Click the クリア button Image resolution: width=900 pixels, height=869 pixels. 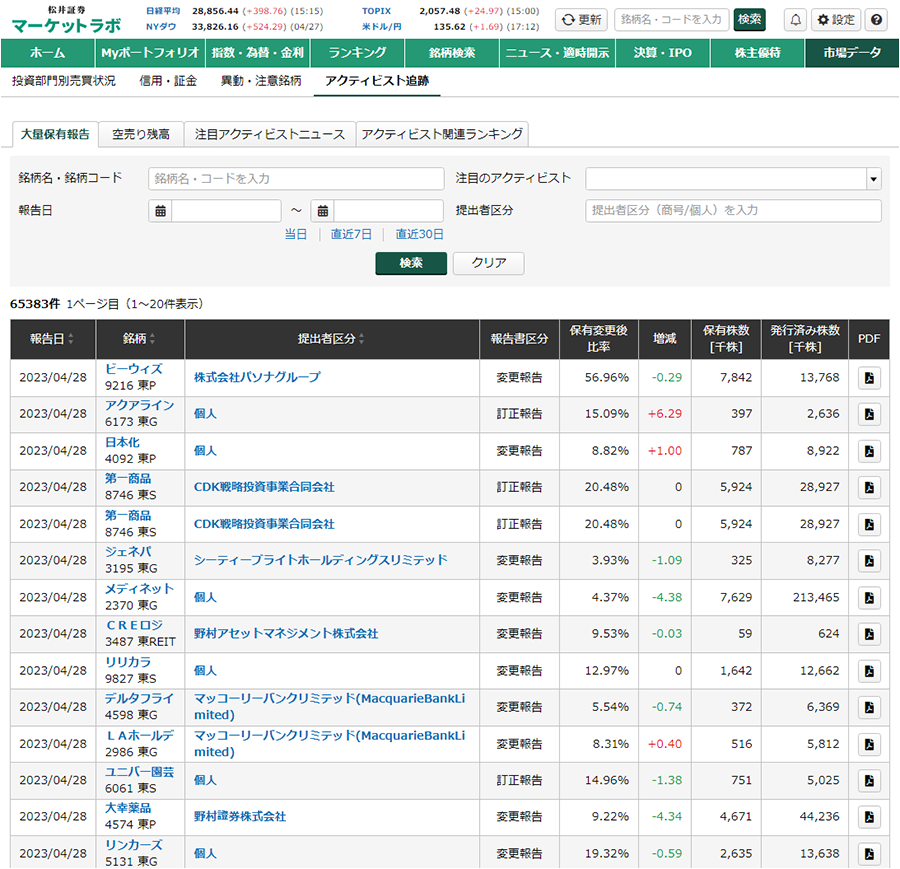(488, 263)
